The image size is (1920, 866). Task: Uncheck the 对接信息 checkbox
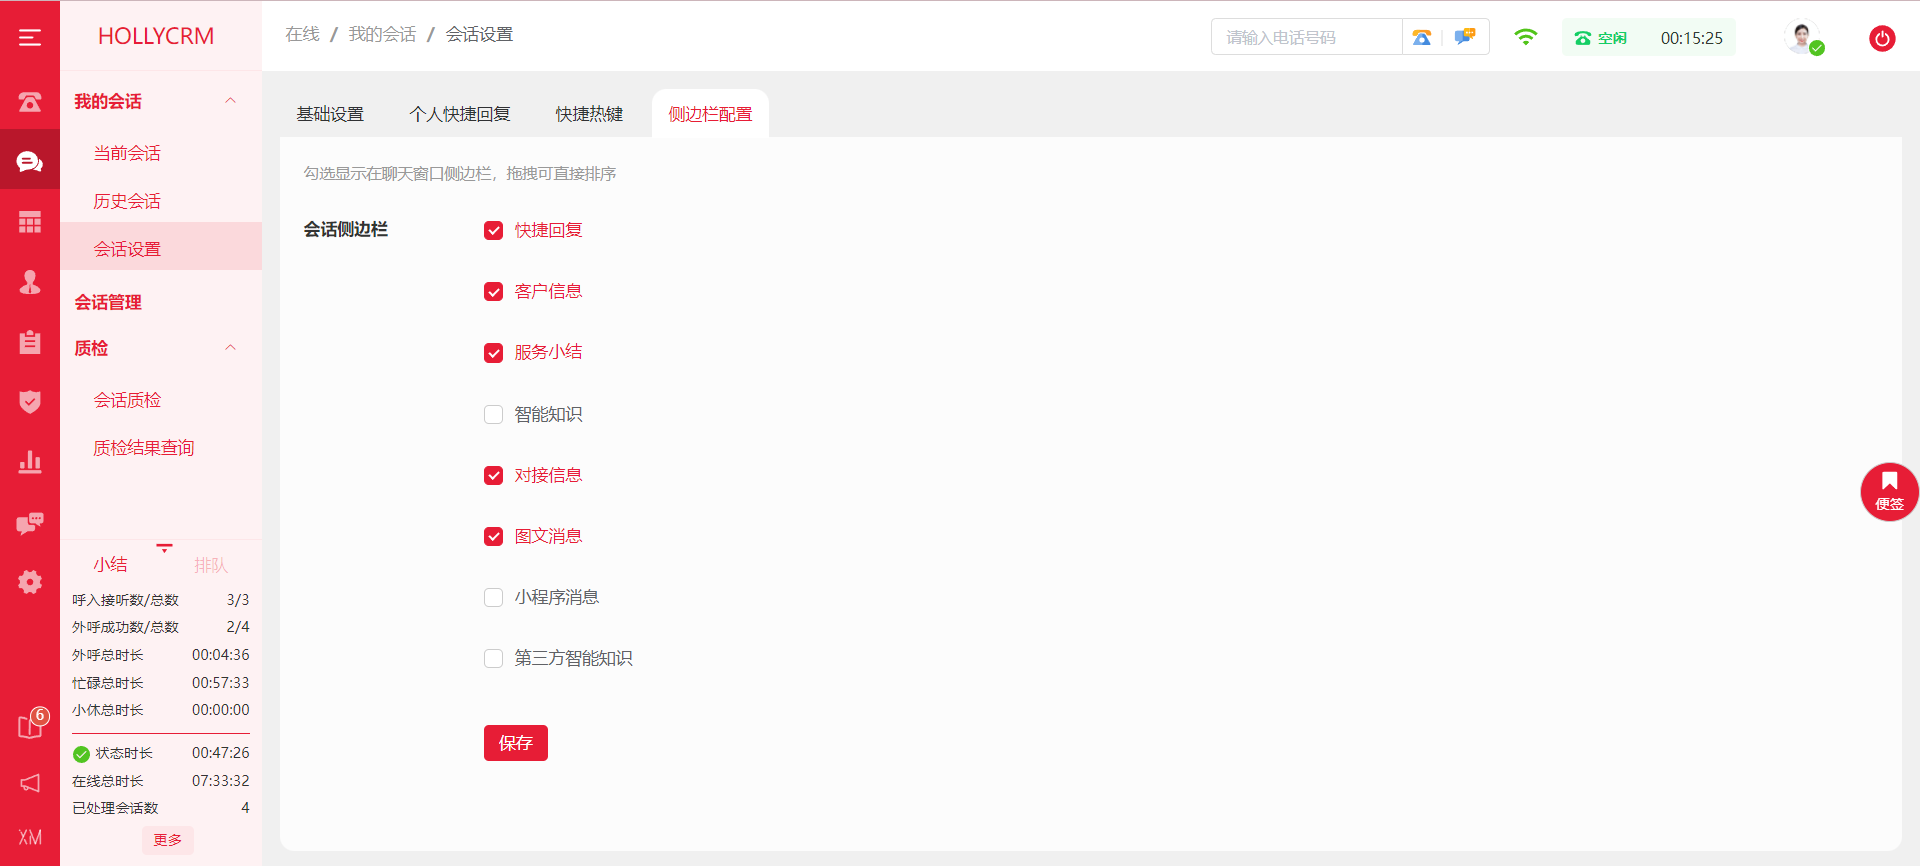click(493, 476)
